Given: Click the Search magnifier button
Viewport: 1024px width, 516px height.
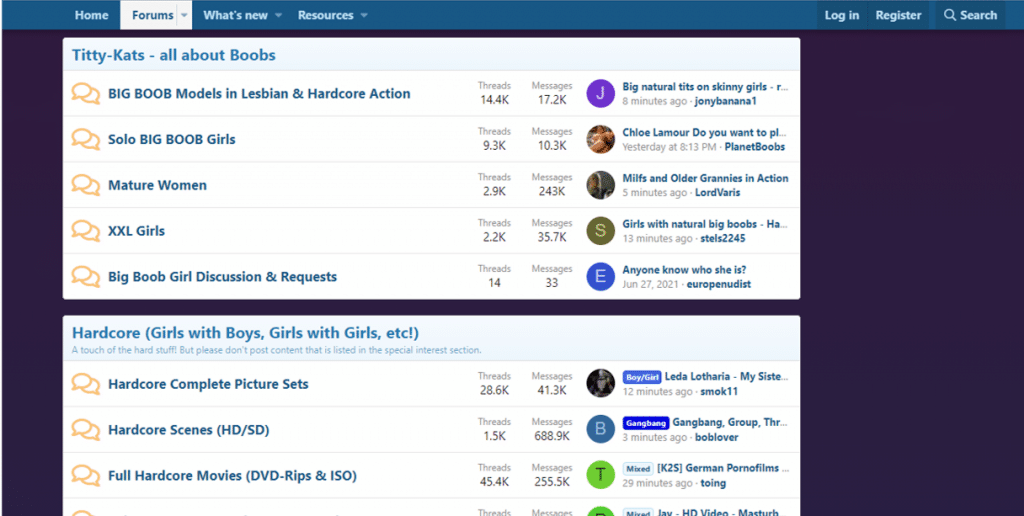Looking at the screenshot, I should [970, 15].
